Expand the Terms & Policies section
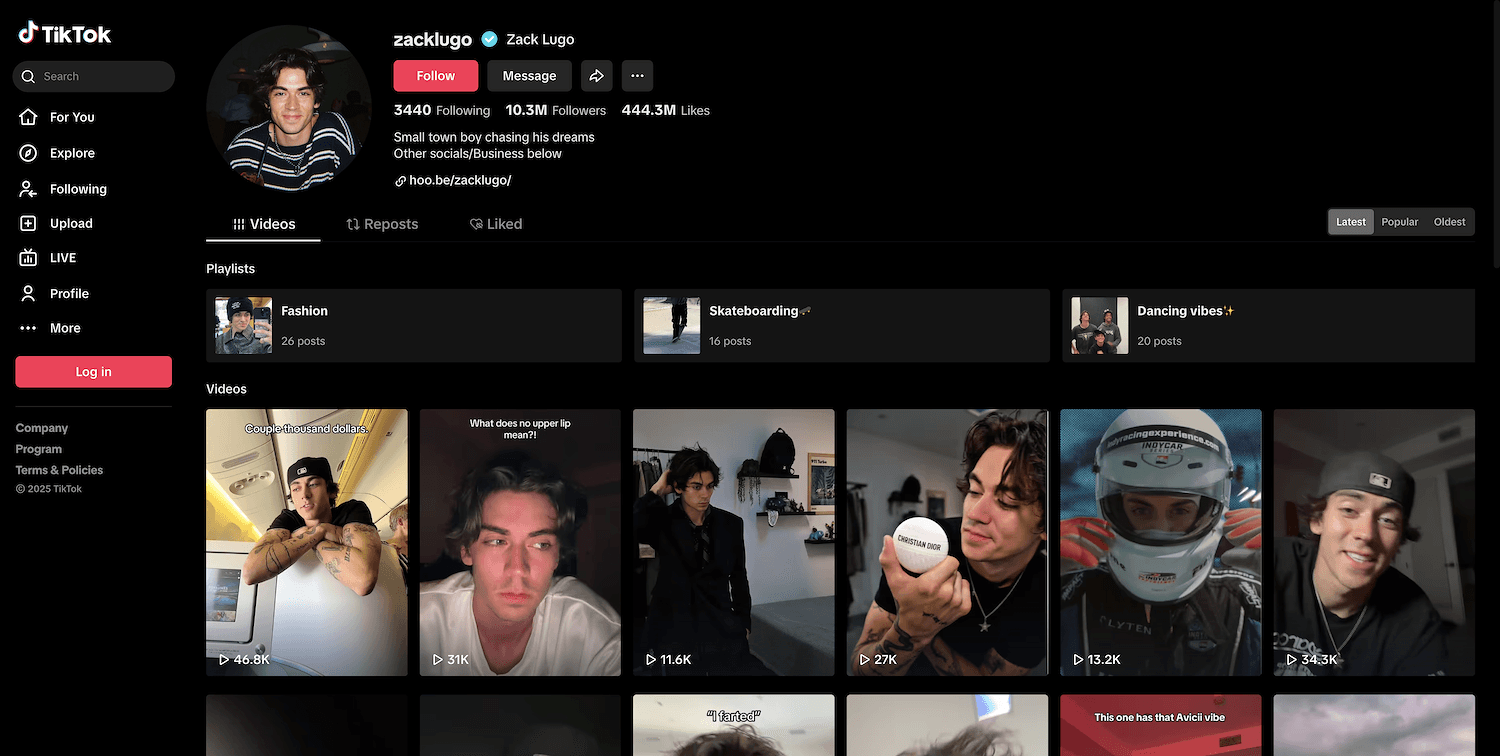This screenshot has width=1500, height=756. click(59, 470)
